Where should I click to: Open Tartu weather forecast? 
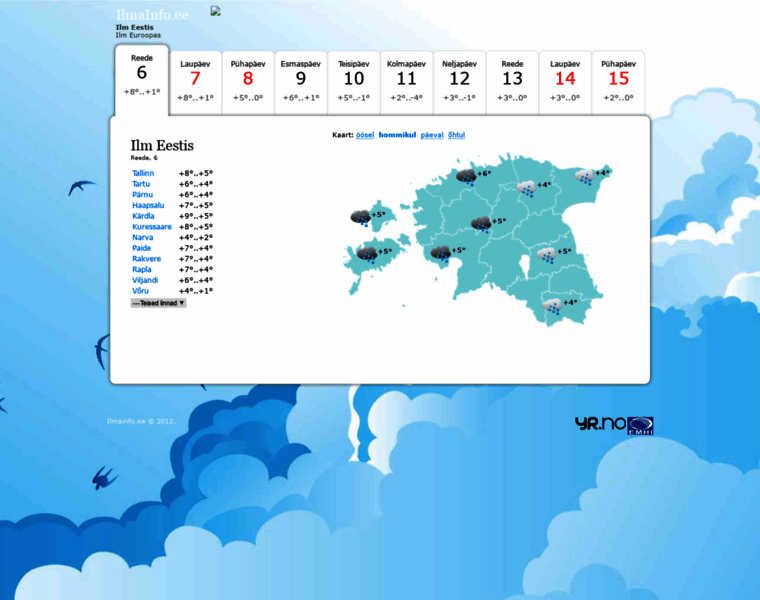[x=141, y=184]
